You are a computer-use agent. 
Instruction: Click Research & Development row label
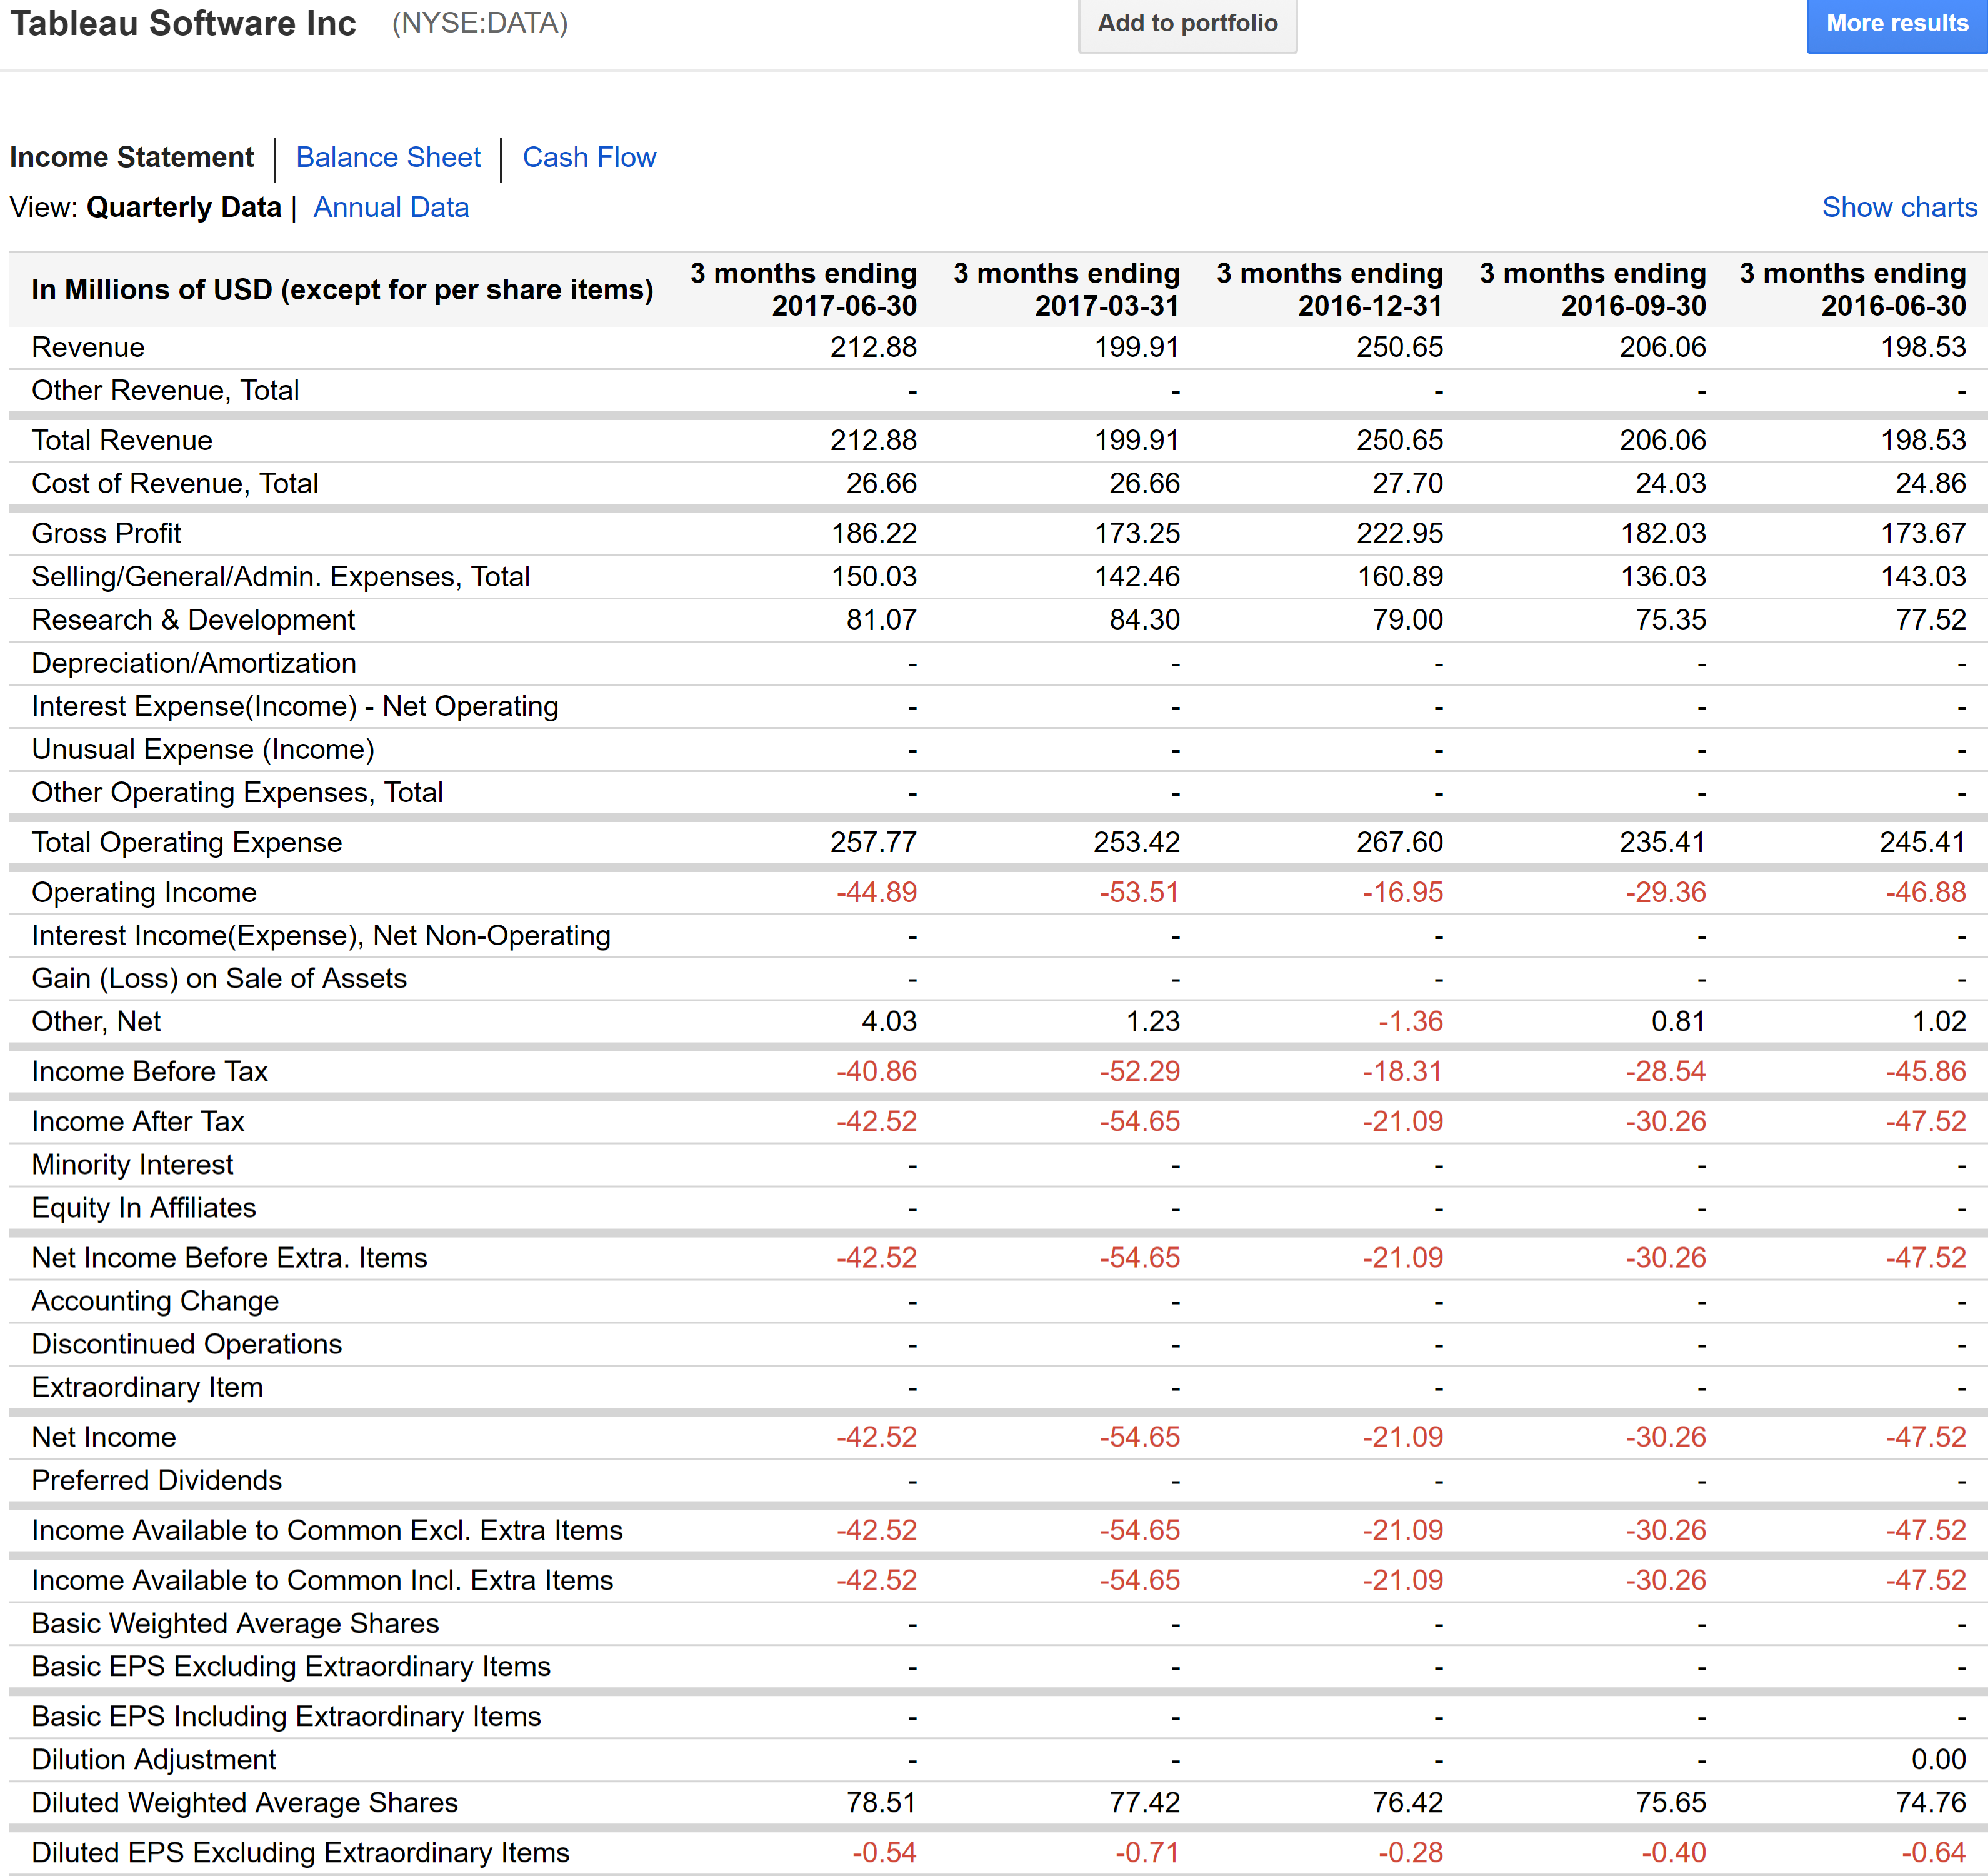pyautogui.click(x=193, y=620)
